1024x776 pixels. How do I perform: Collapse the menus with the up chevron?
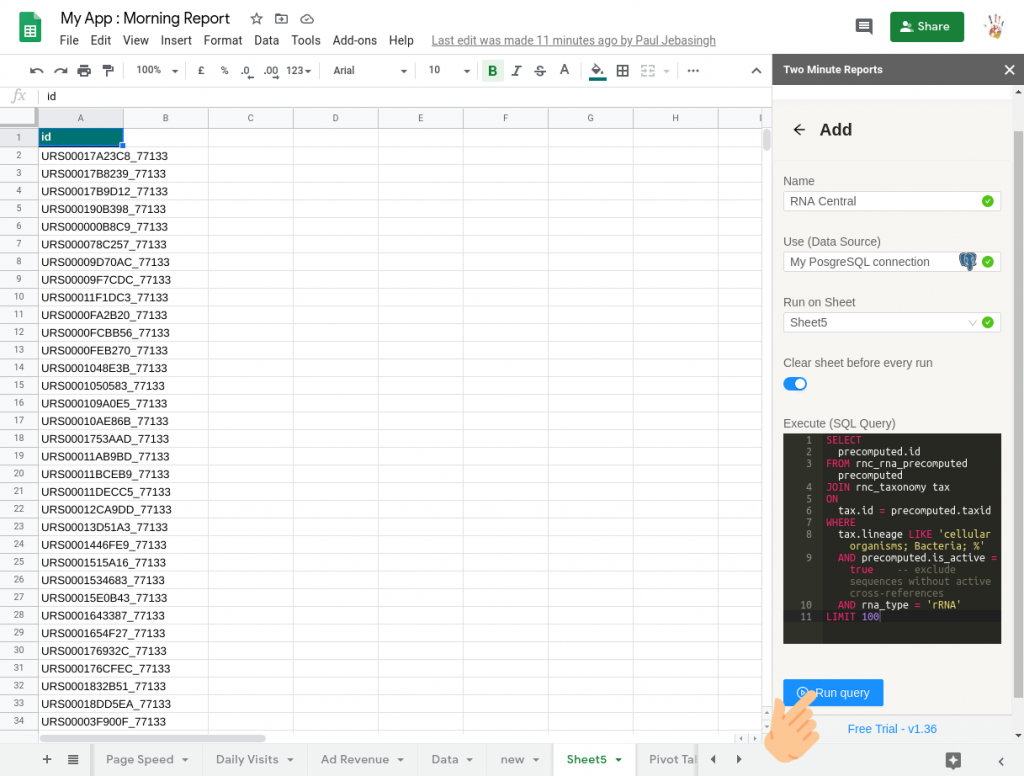pos(756,71)
